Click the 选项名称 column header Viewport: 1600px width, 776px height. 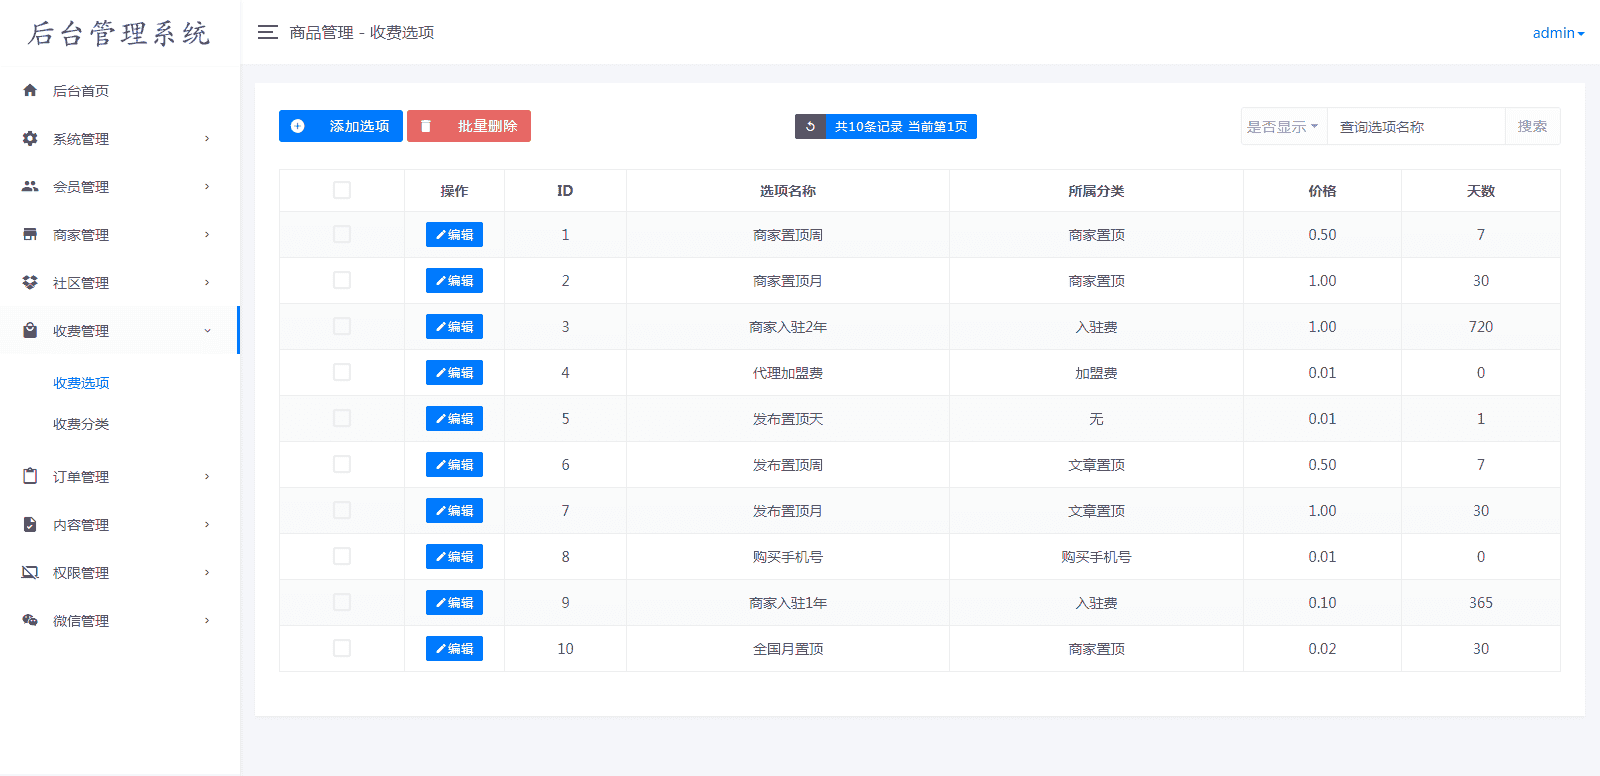coord(788,190)
